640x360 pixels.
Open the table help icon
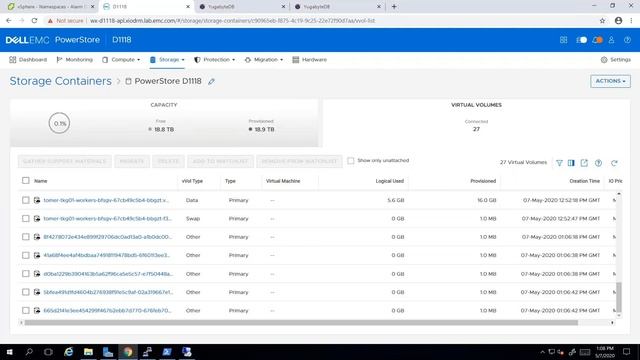pyautogui.click(x=598, y=163)
